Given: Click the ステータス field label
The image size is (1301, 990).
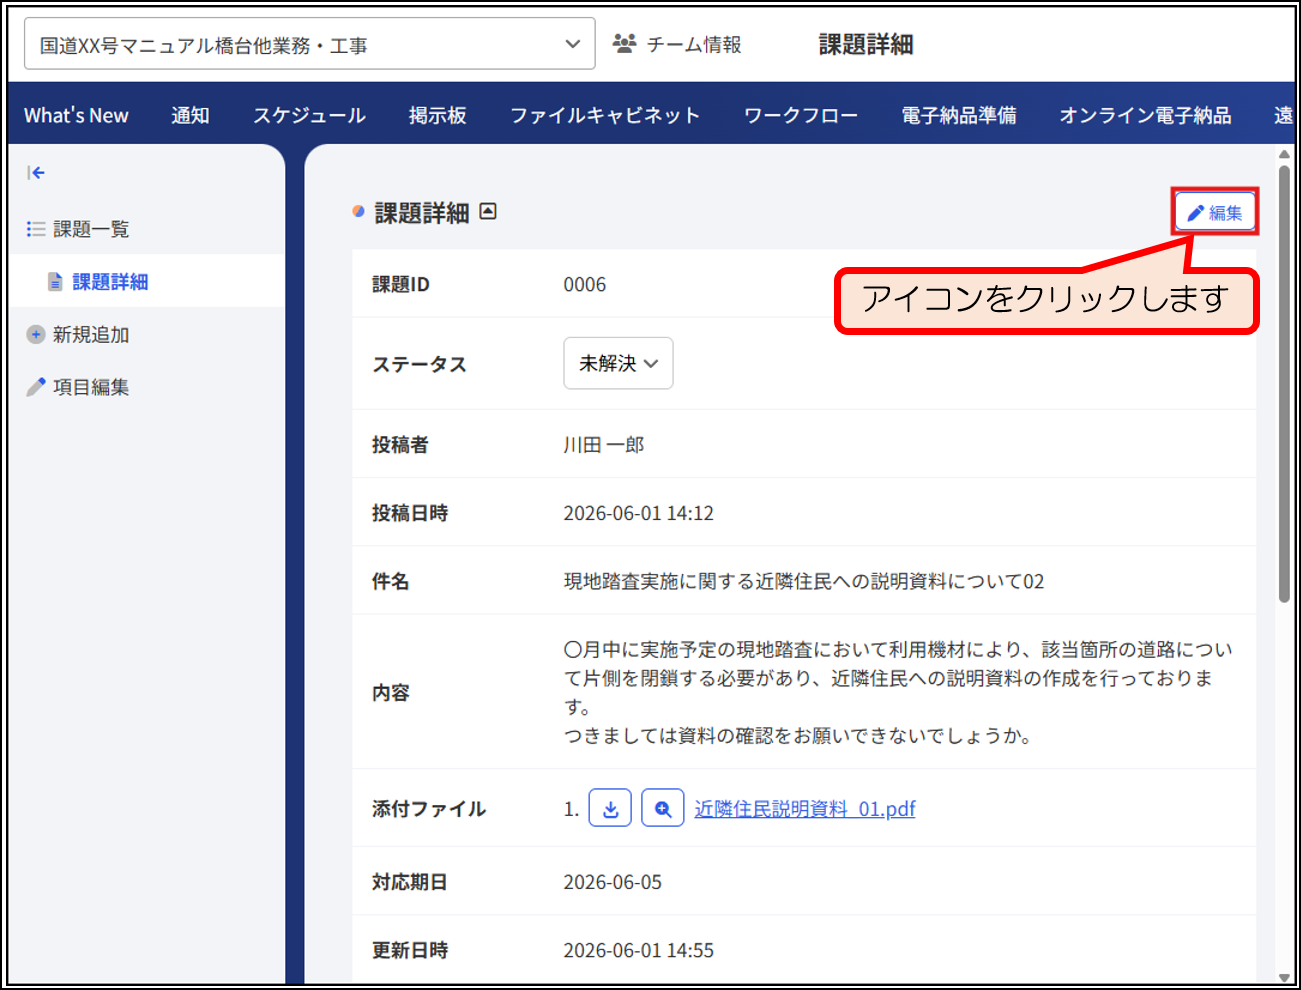Looking at the screenshot, I should tap(419, 364).
